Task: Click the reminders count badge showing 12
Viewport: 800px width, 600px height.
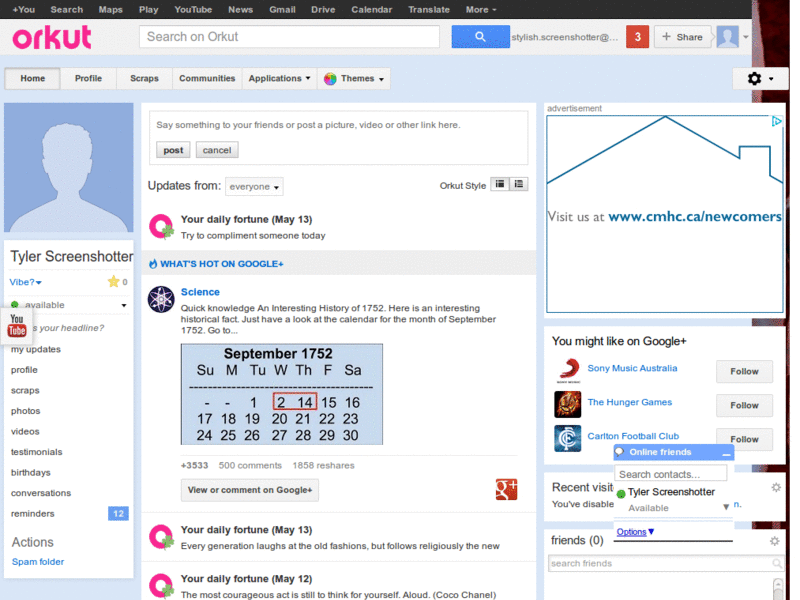Action: 118,513
